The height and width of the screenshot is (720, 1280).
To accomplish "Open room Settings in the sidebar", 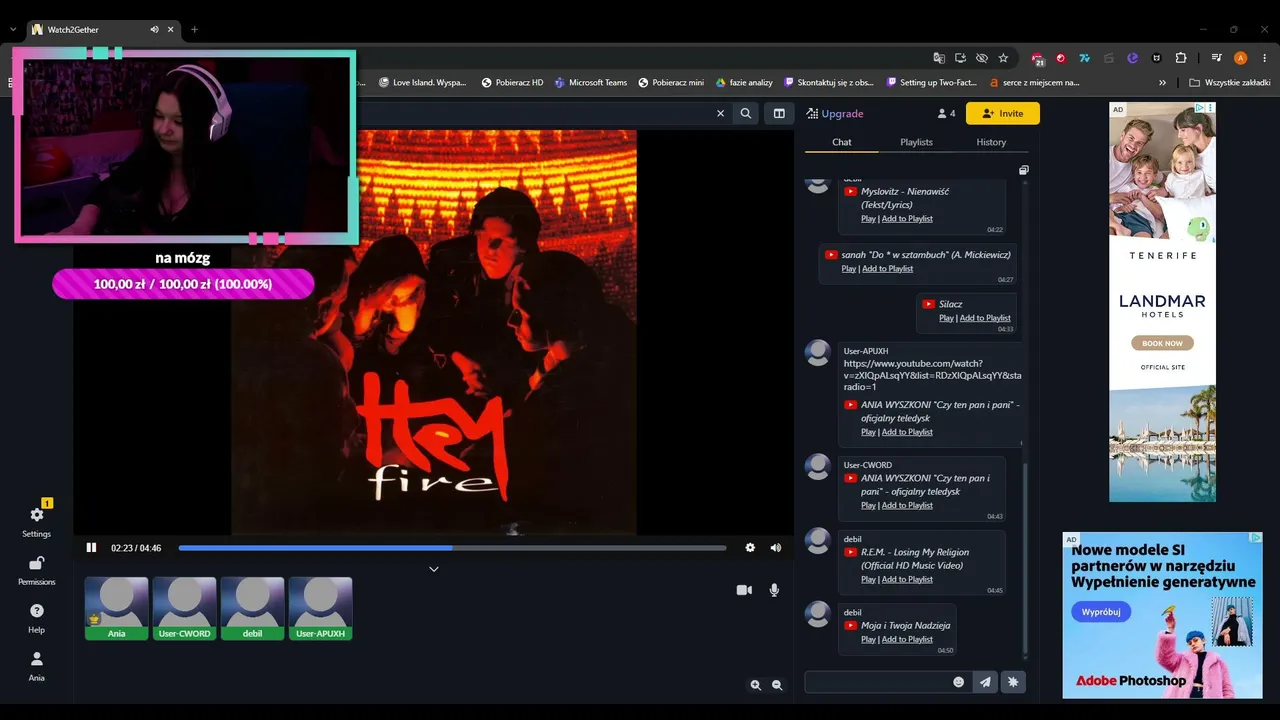I will pyautogui.click(x=37, y=520).
